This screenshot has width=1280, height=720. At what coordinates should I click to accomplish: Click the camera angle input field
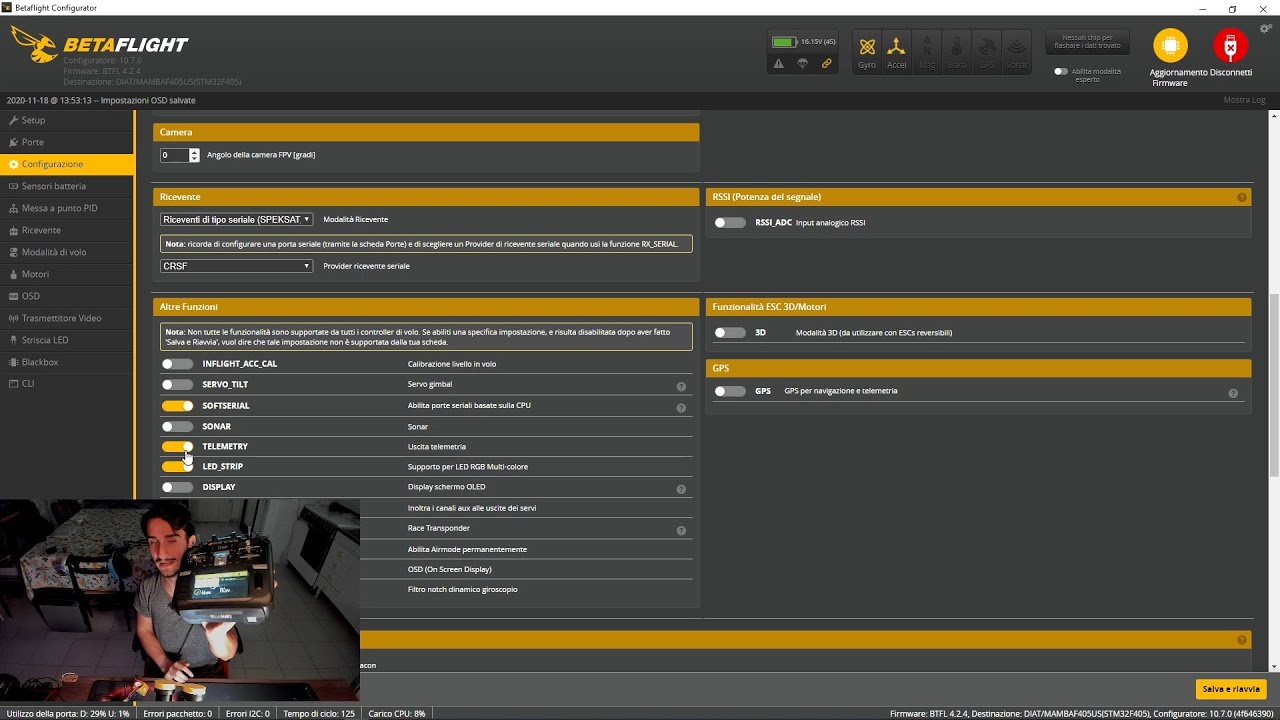pos(174,155)
